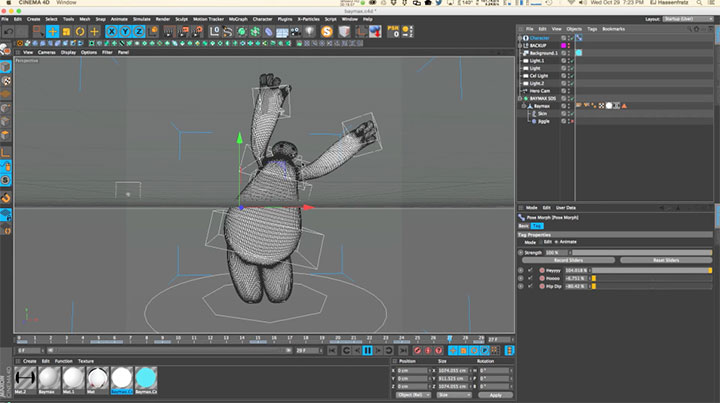Select the Cel Light object row
720x403 pixels.
point(539,76)
